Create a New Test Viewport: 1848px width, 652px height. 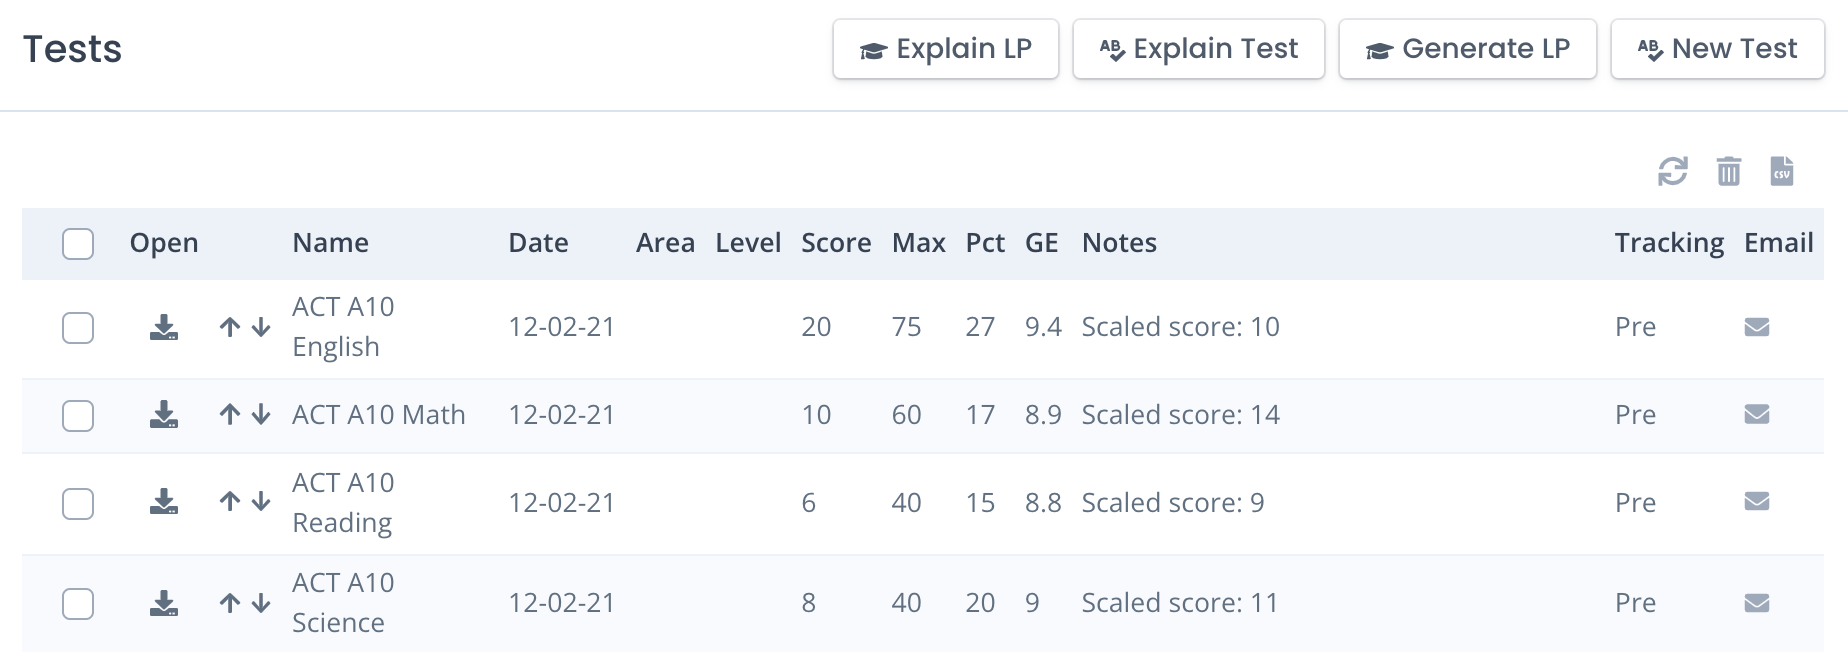1717,49
